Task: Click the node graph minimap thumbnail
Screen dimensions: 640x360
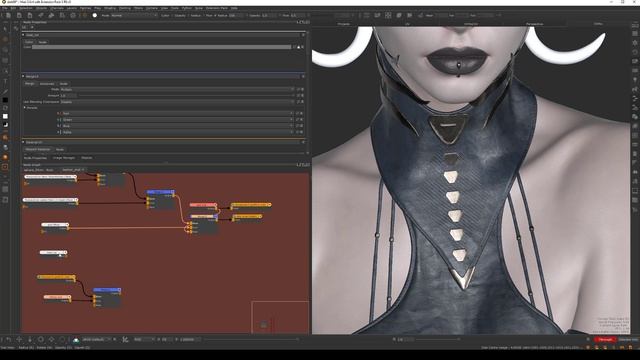Action: 280,317
